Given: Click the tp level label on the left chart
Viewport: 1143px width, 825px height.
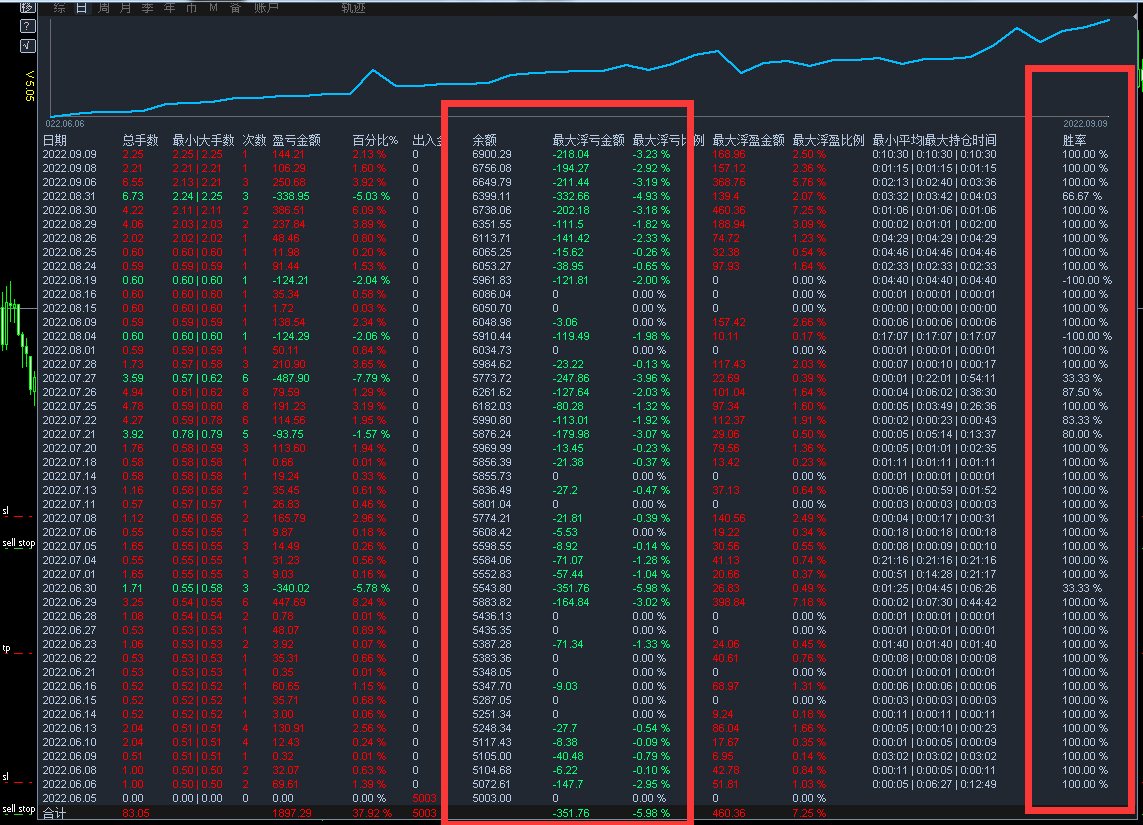Looking at the screenshot, I should [x=7, y=648].
